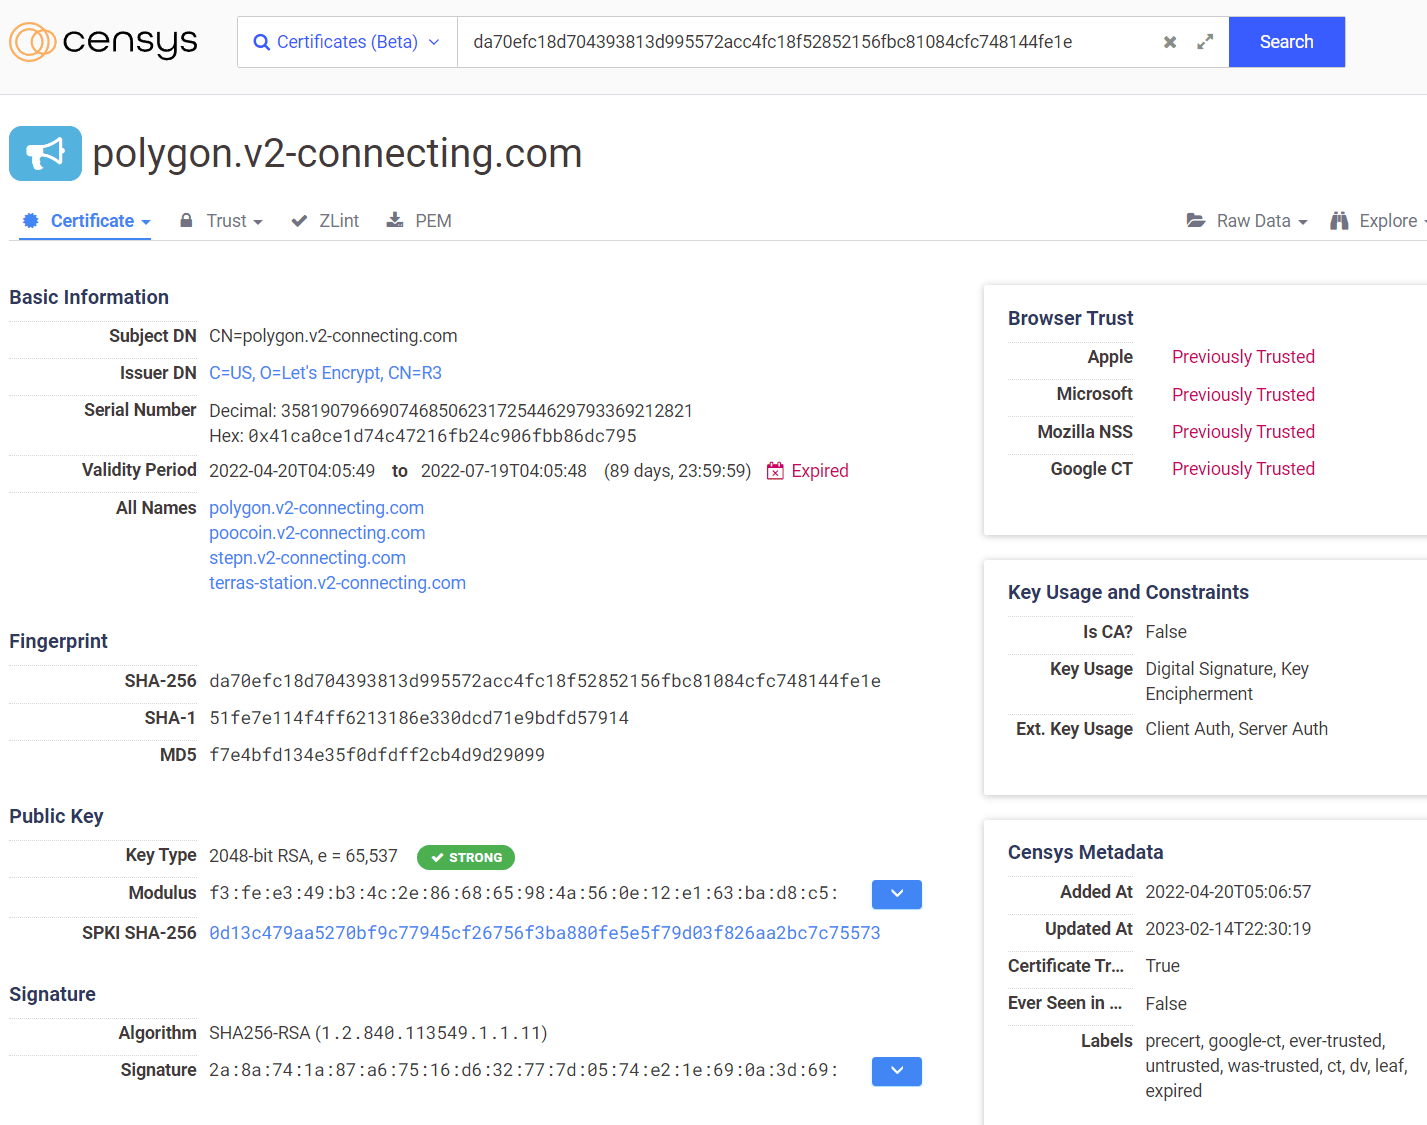Click the Censys logo
Viewport: 1427px width, 1125px height.
(x=104, y=42)
